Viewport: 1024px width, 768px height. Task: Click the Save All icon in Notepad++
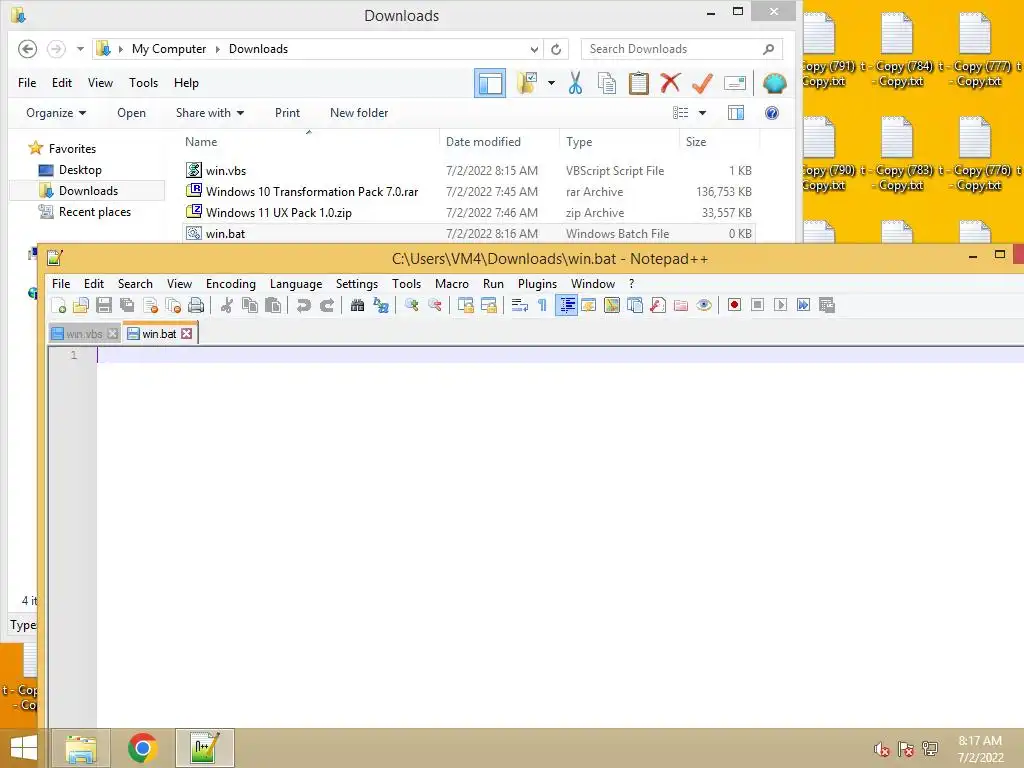click(127, 305)
